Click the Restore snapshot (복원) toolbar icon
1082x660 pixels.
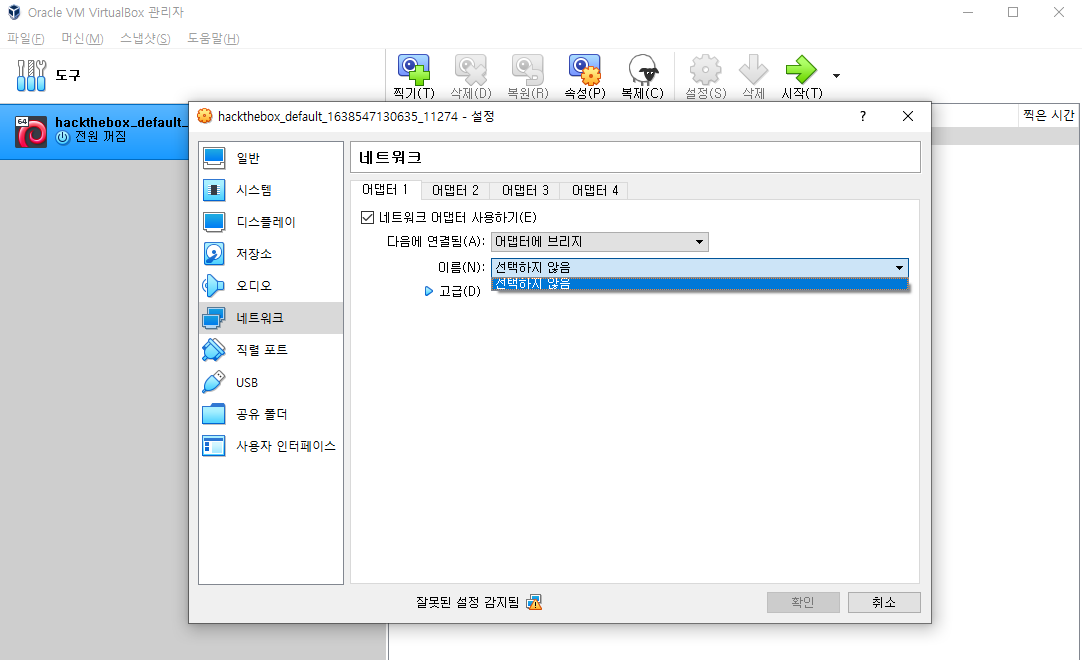(x=527, y=70)
